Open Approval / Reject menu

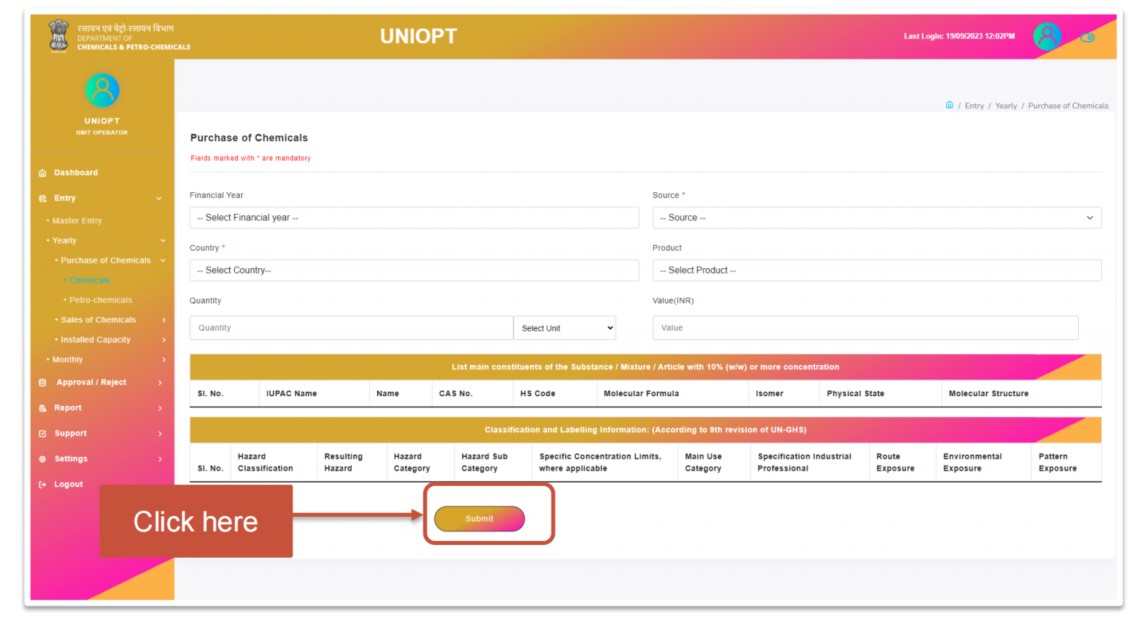coord(91,382)
